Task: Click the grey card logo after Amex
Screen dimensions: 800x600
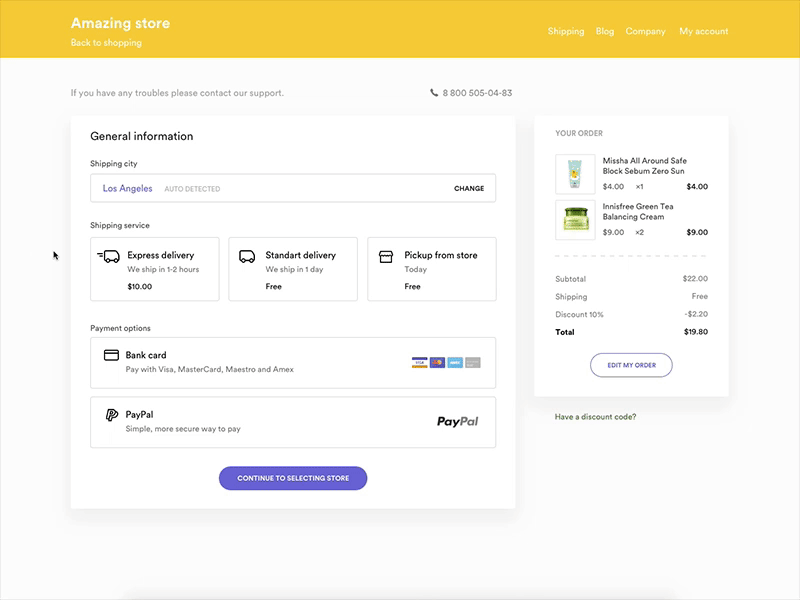Action: tap(473, 363)
